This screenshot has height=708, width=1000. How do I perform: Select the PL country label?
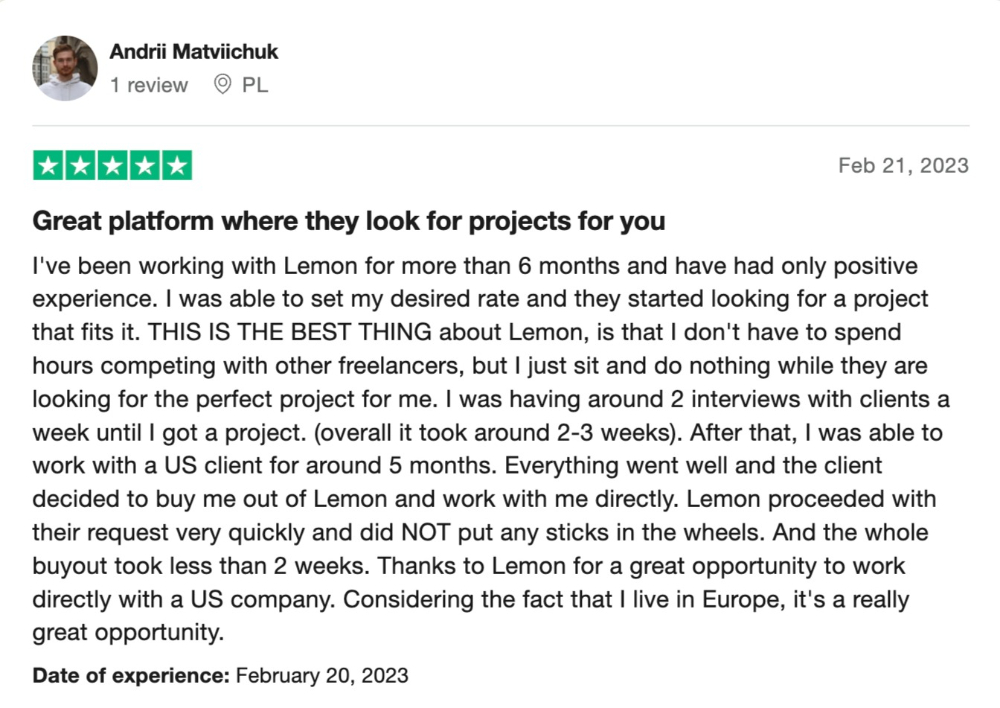tap(255, 85)
